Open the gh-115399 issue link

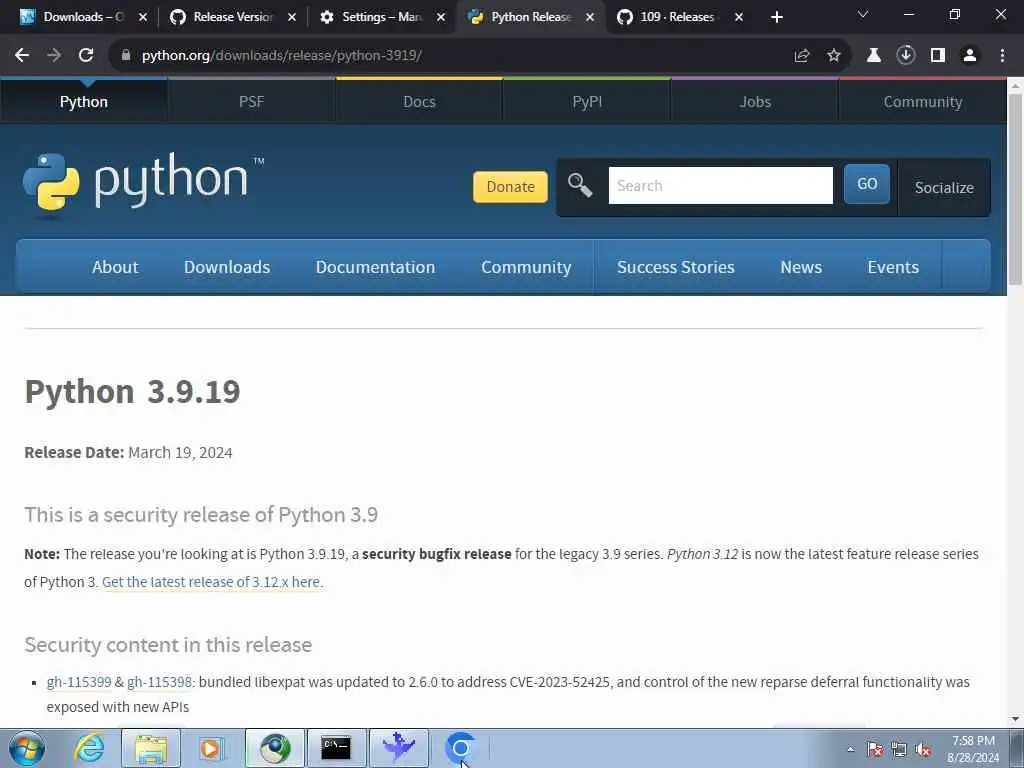pos(79,682)
